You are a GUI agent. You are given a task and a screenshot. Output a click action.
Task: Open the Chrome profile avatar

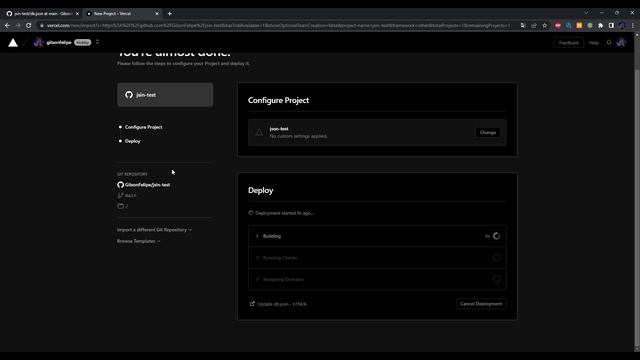621,25
